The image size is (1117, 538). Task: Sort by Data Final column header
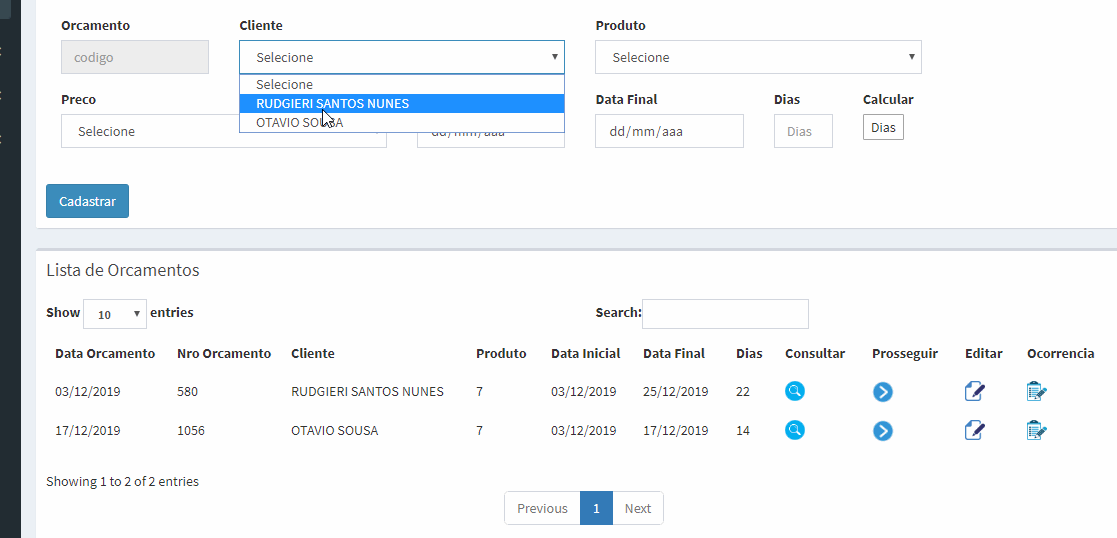674,353
